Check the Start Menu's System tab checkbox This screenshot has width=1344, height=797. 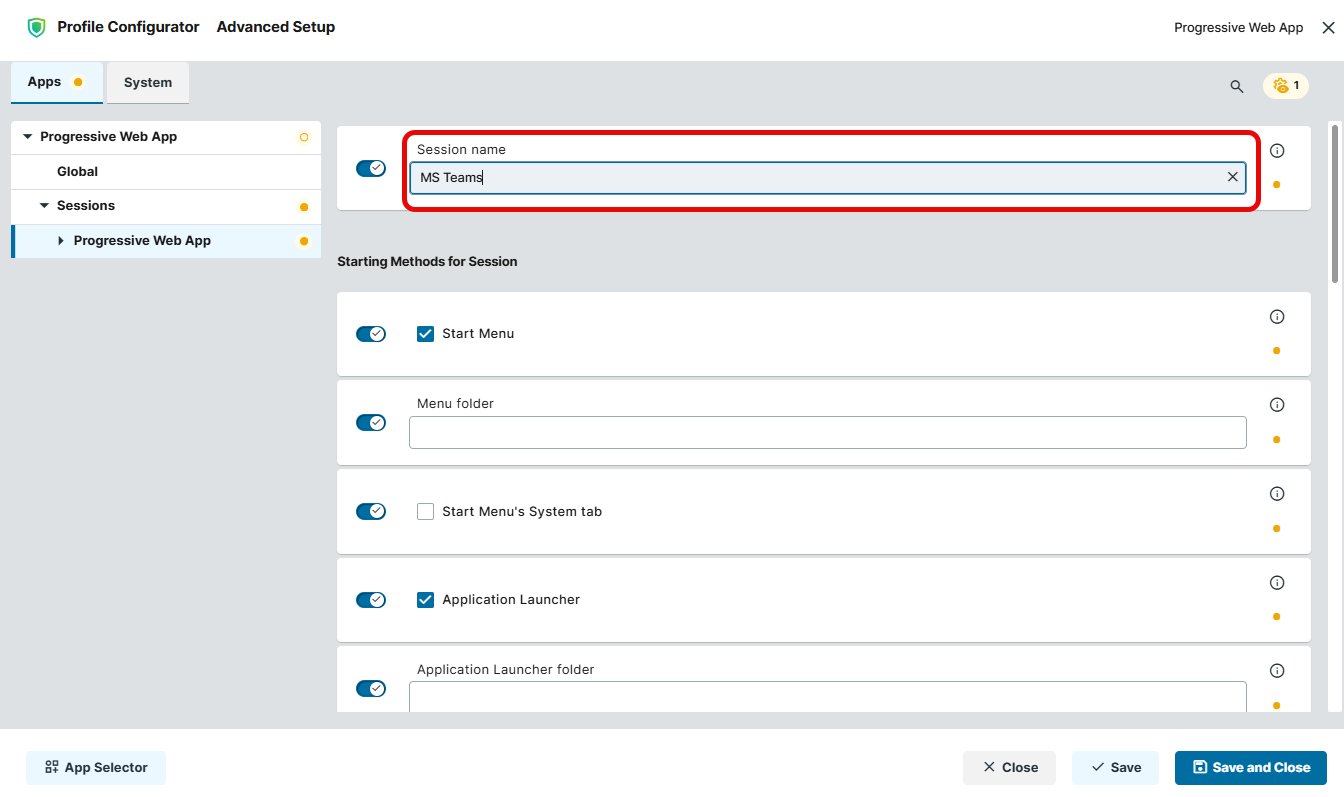pyautogui.click(x=425, y=512)
